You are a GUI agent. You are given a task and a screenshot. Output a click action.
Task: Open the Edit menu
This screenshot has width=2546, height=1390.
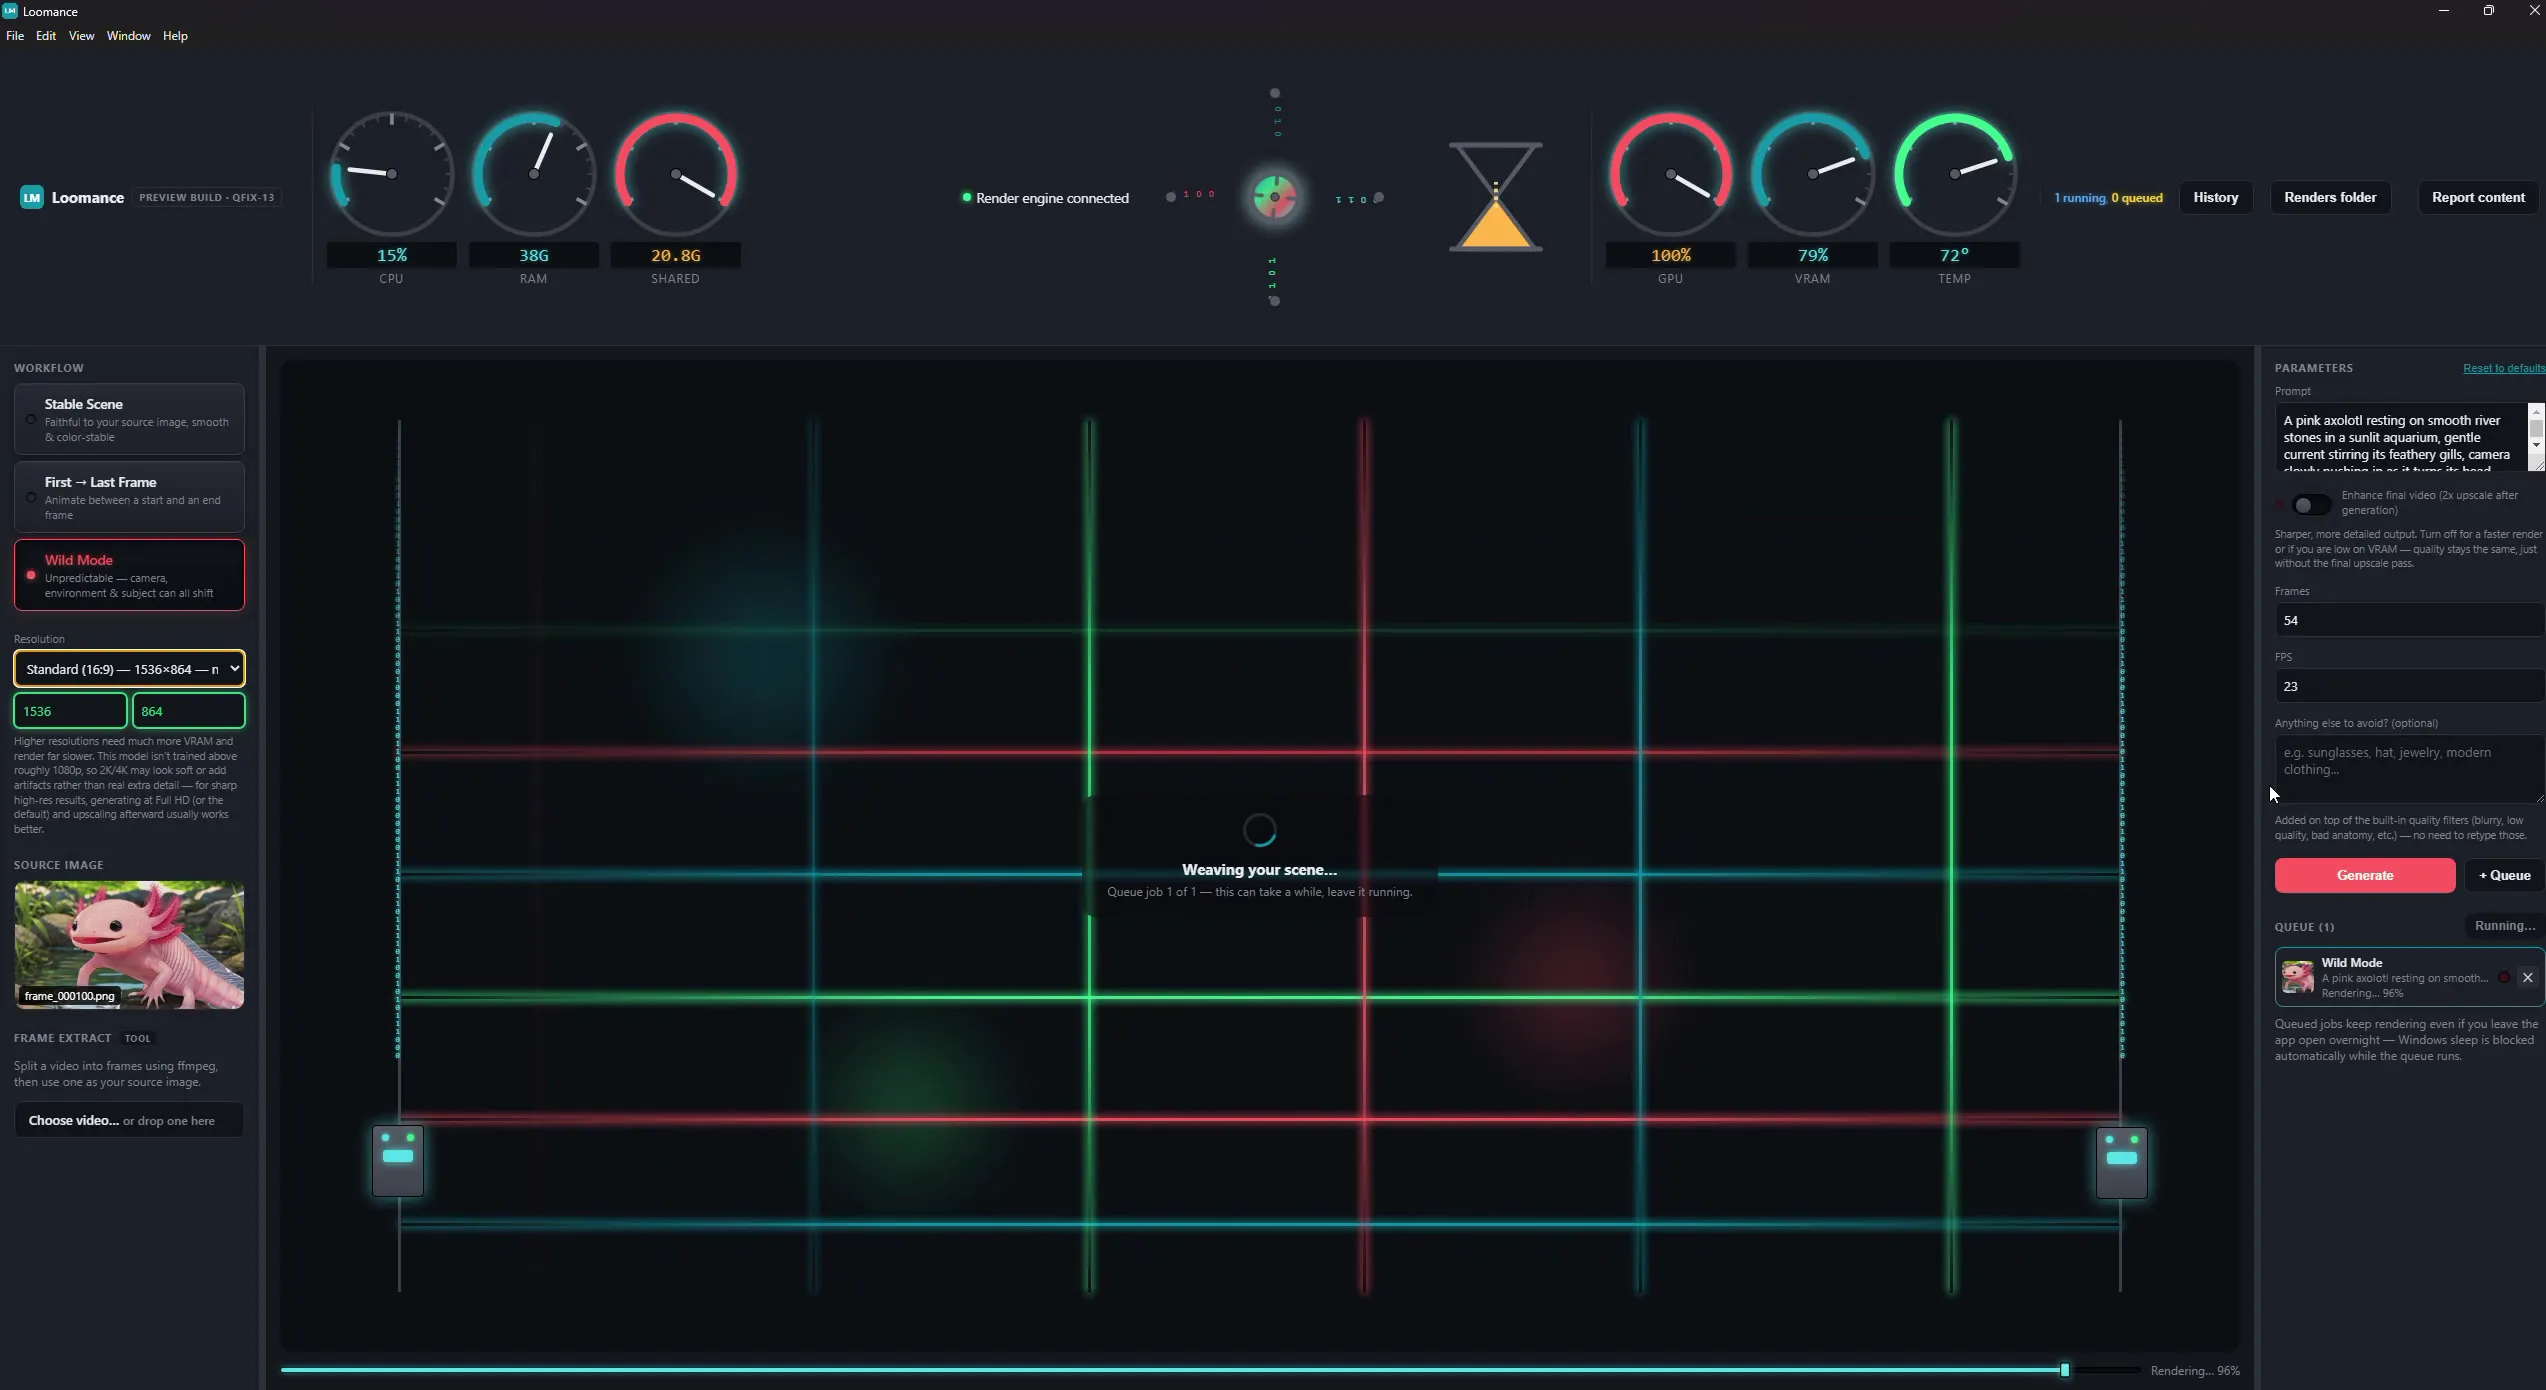(46, 36)
